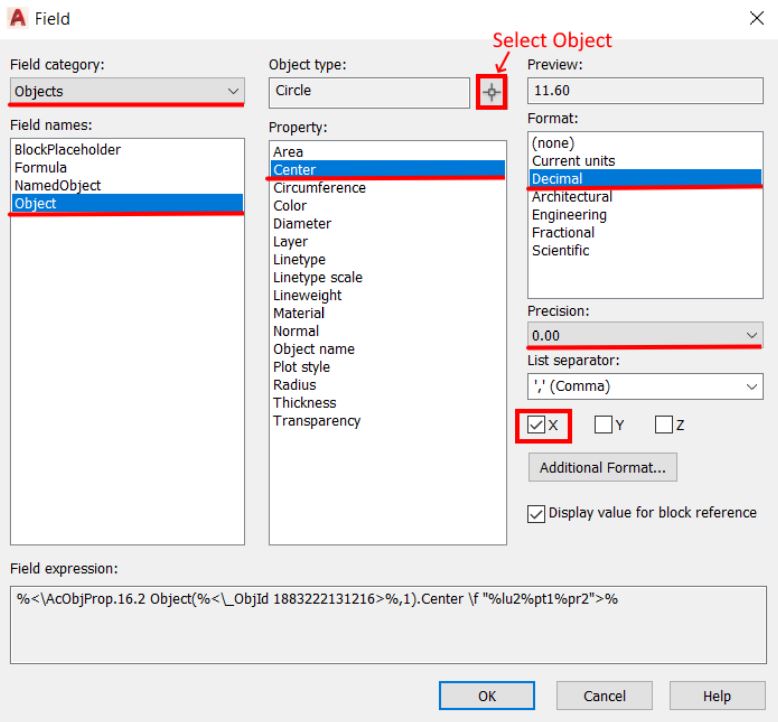Select the Normal property
The width and height of the screenshot is (778, 722).
click(x=388, y=331)
